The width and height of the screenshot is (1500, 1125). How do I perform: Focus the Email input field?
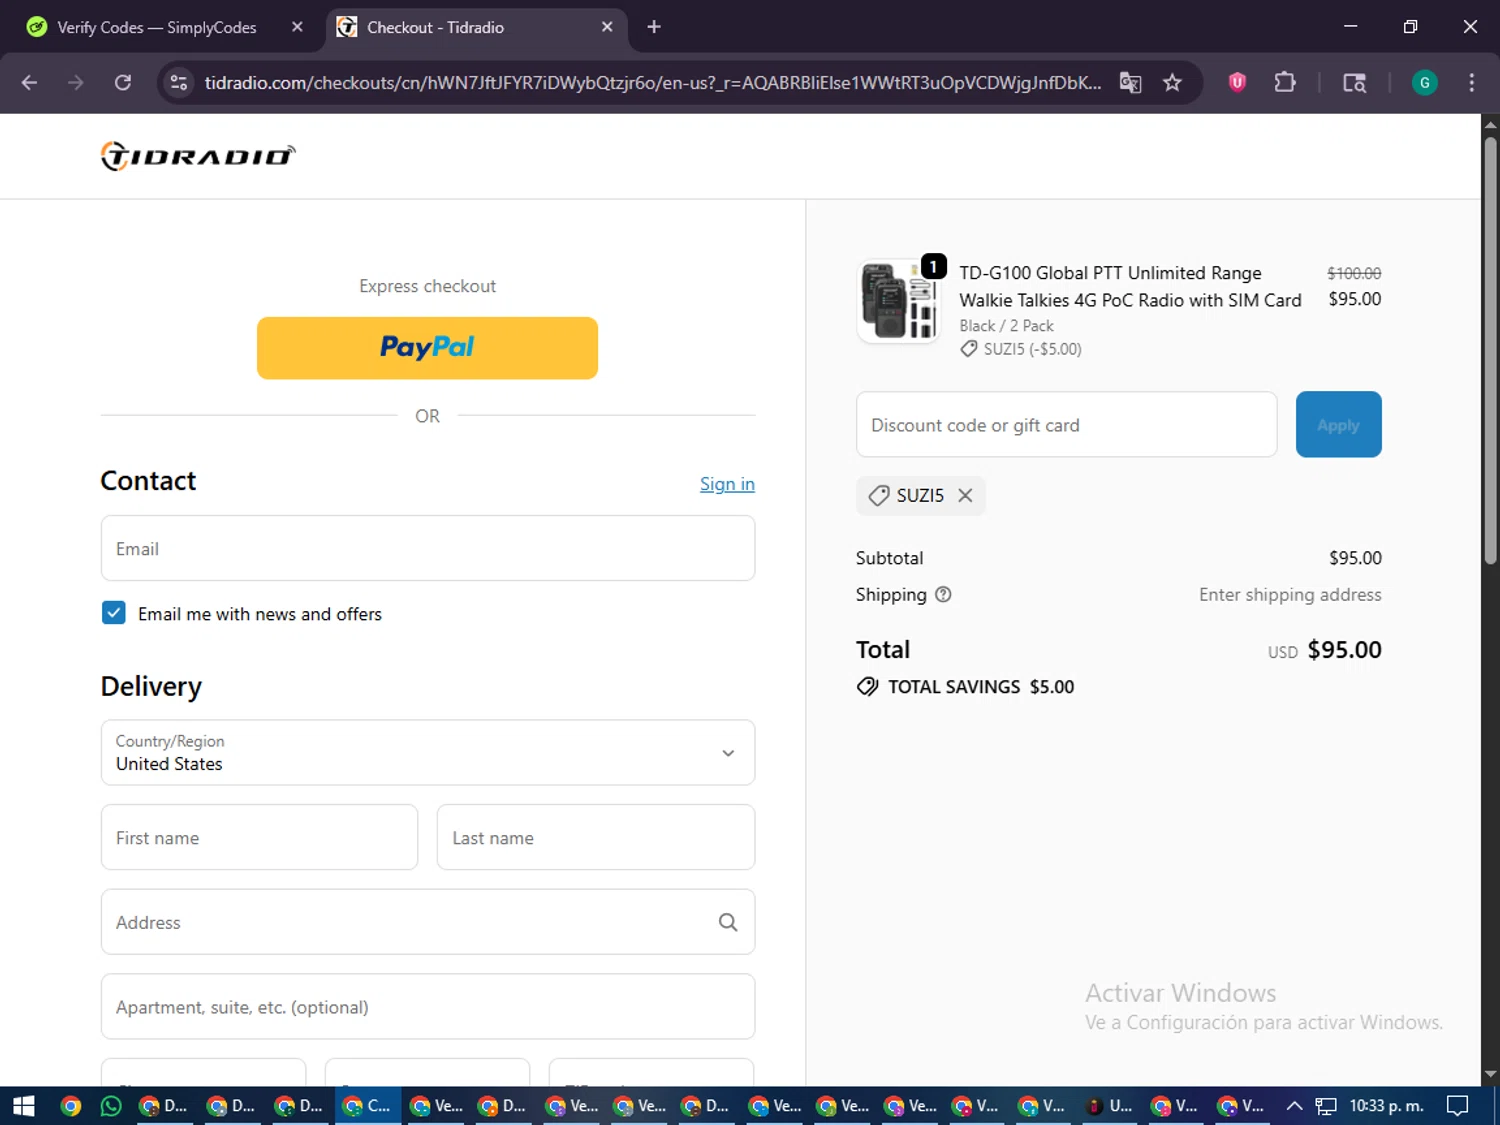point(428,548)
